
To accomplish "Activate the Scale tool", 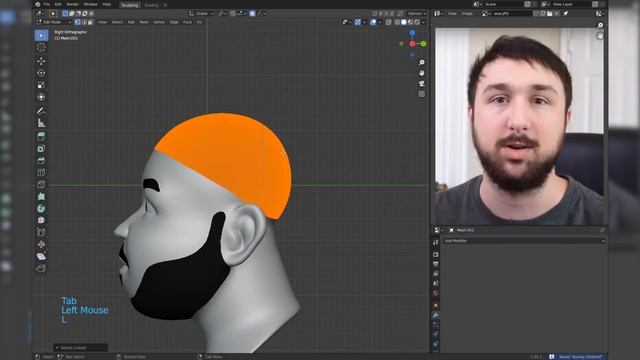I will [x=41, y=85].
